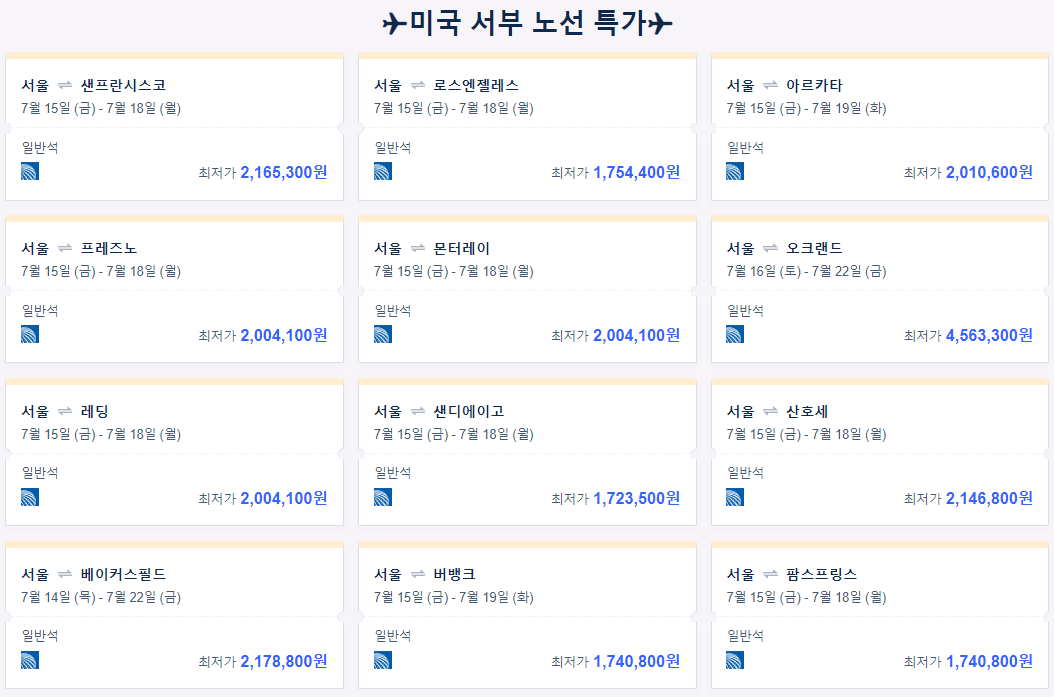Click round-trip arrows icon beside 샌프란시스코

click(x=65, y=85)
